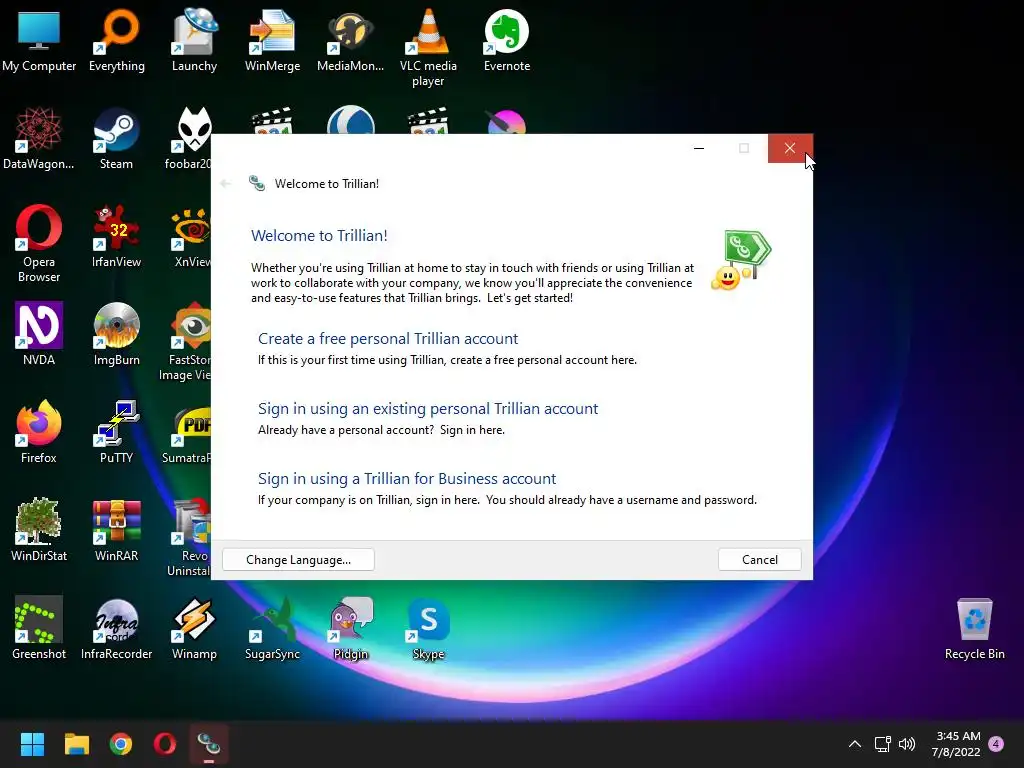This screenshot has height=768, width=1024.
Task: Minimize the Trillian welcome window
Action: click(699, 148)
